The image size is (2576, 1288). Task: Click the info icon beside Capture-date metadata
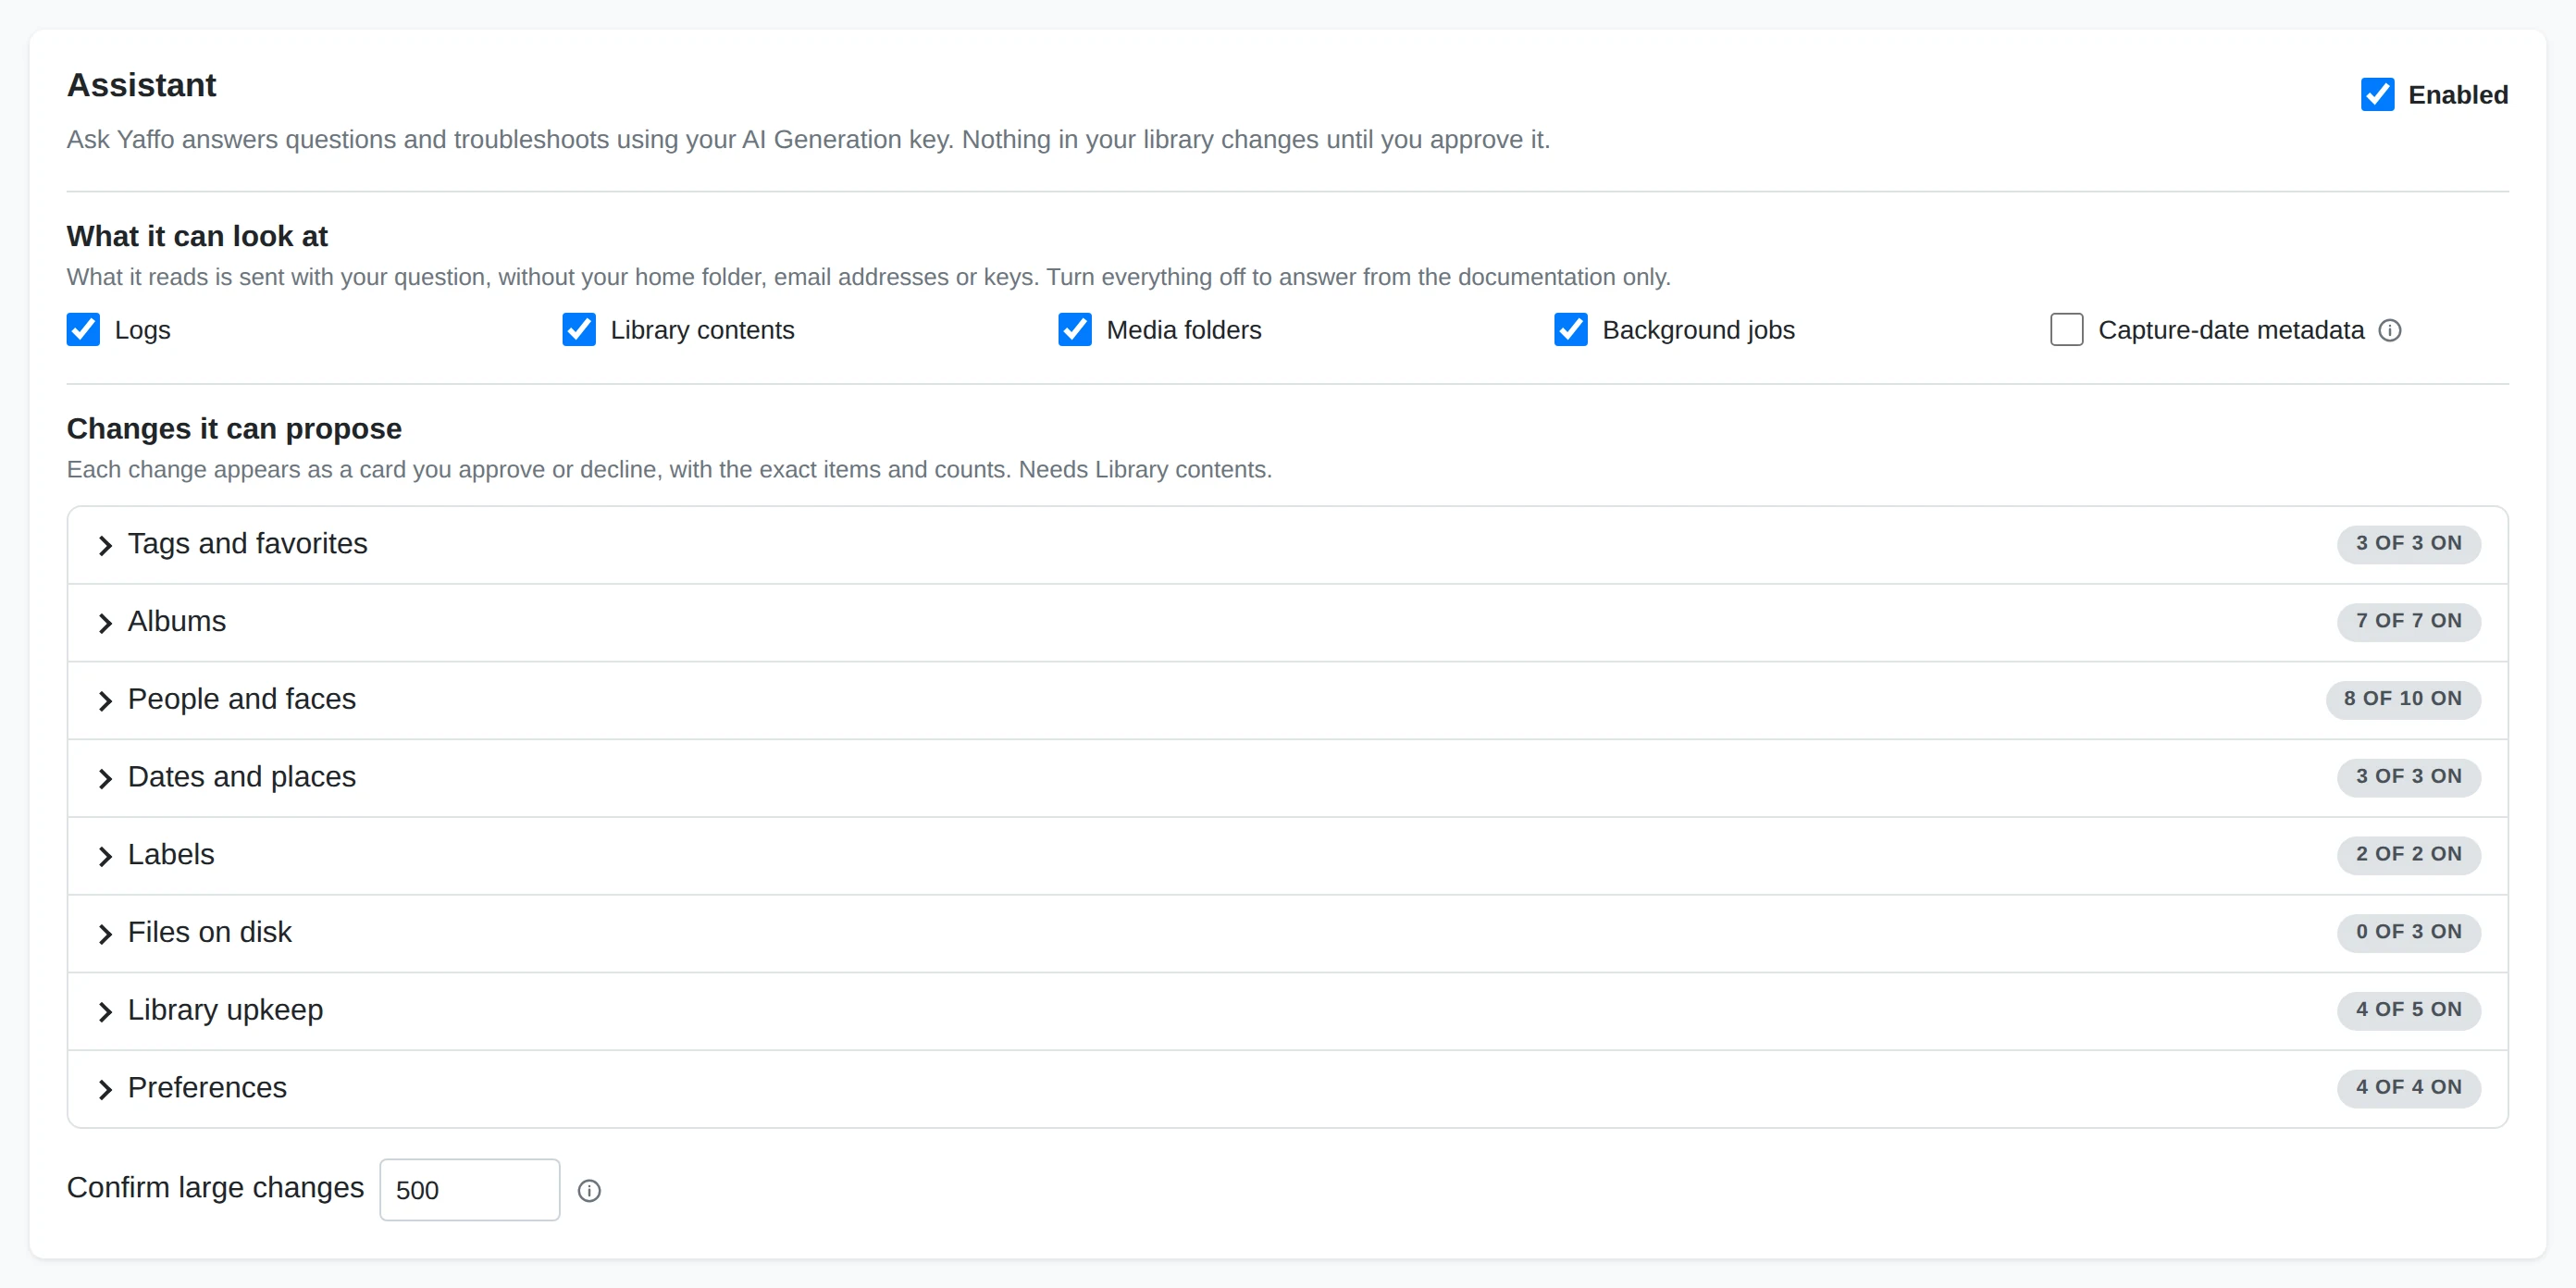[x=2389, y=330]
